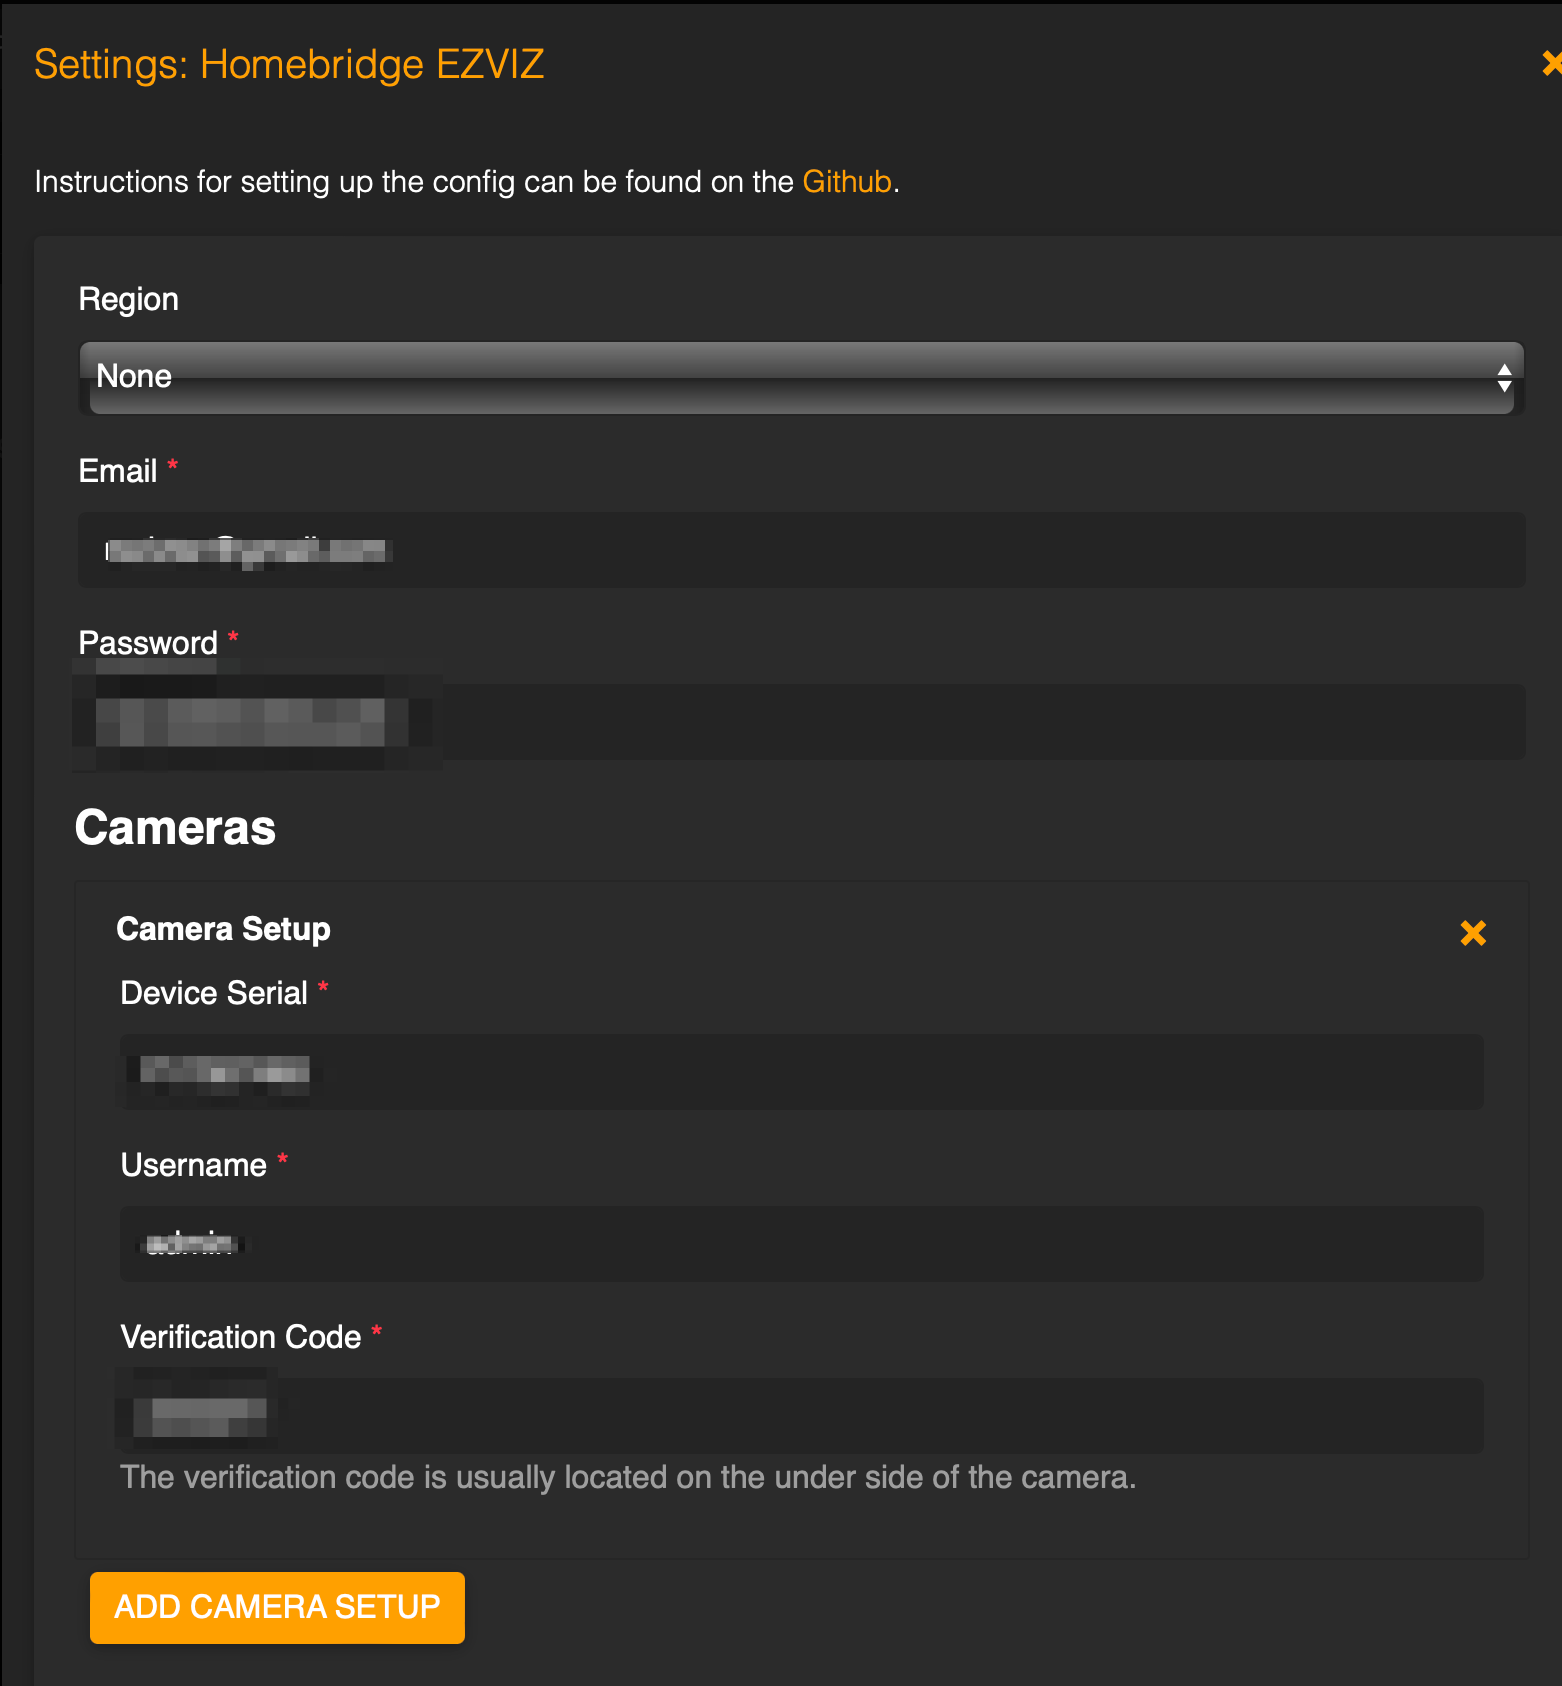Click the Region field label
The width and height of the screenshot is (1562, 1686).
pos(129,299)
